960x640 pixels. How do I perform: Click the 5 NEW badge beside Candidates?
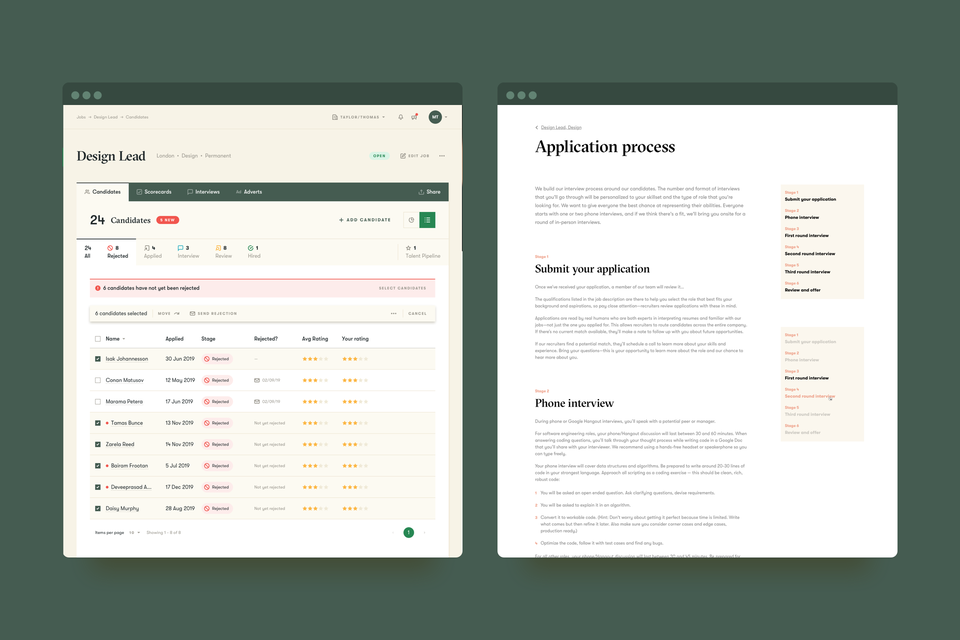tap(168, 220)
